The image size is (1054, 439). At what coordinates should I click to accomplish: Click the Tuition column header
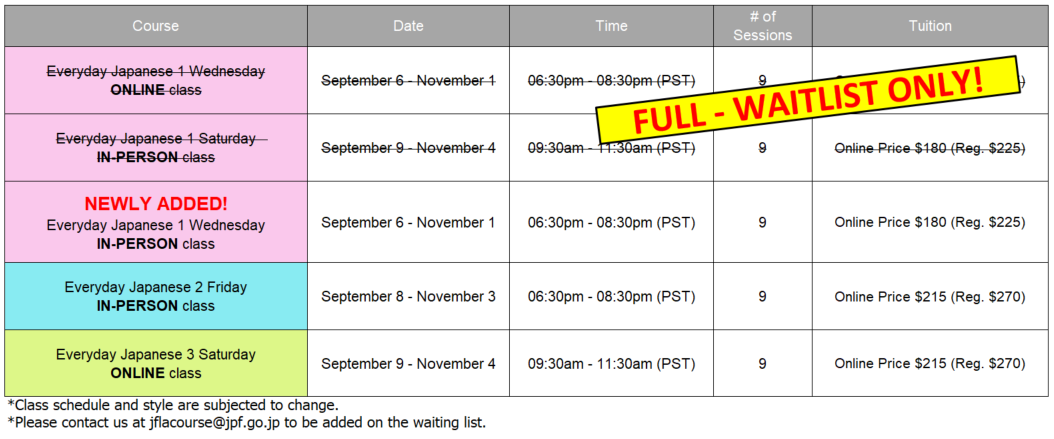click(930, 26)
